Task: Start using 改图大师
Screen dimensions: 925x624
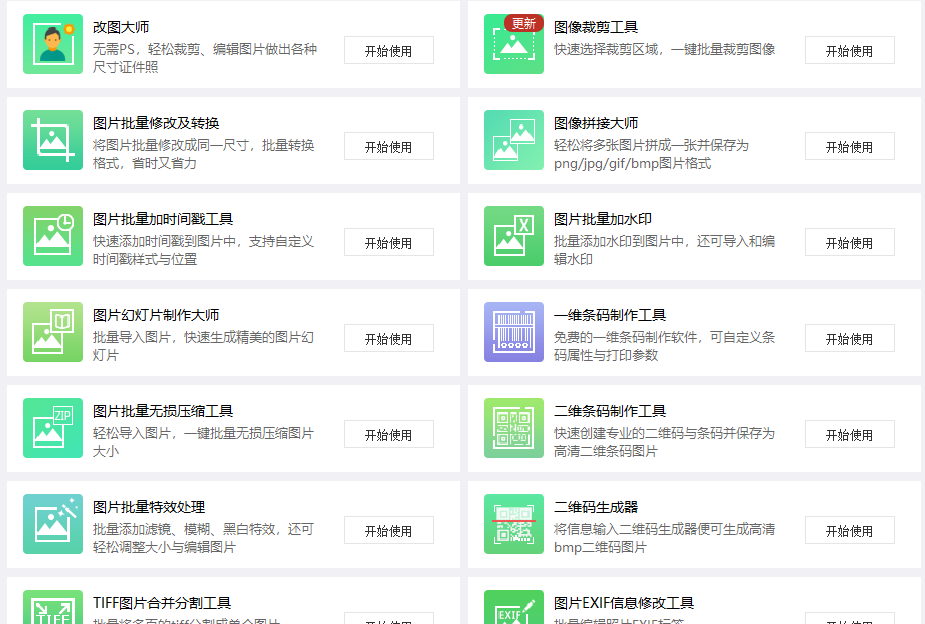Action: 389,51
